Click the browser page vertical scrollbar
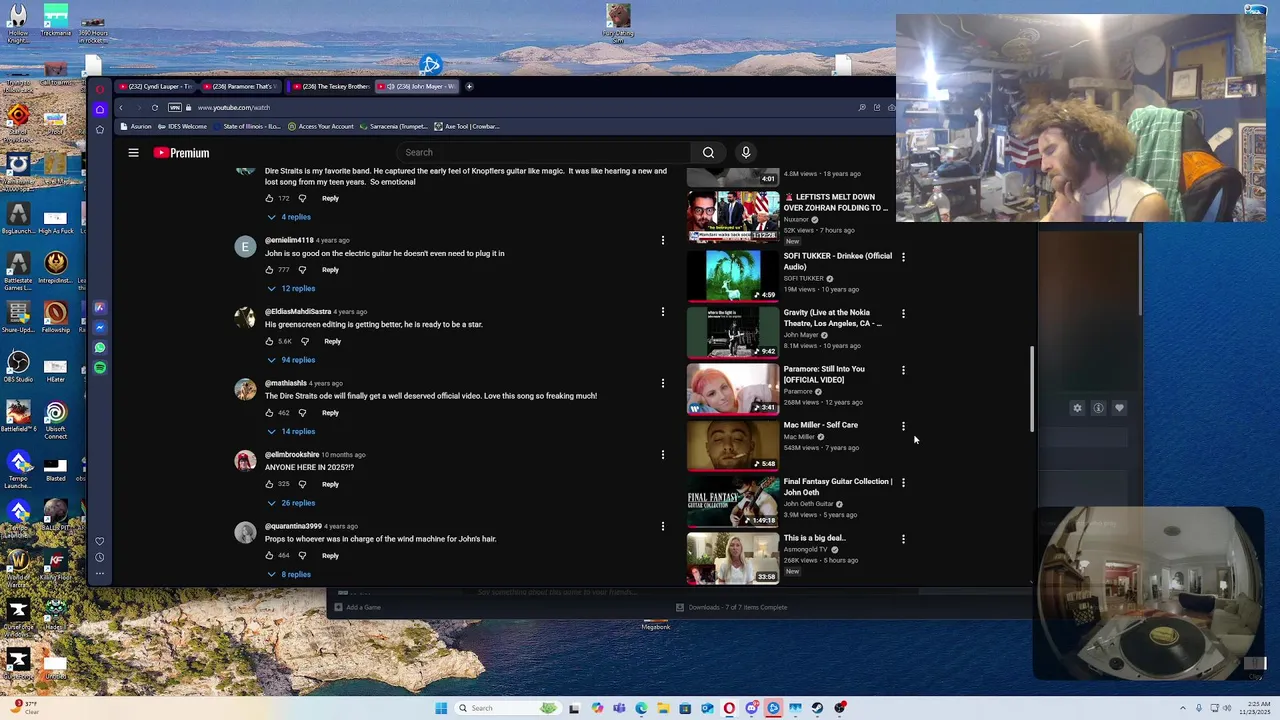Image resolution: width=1280 pixels, height=720 pixels. [1032, 389]
